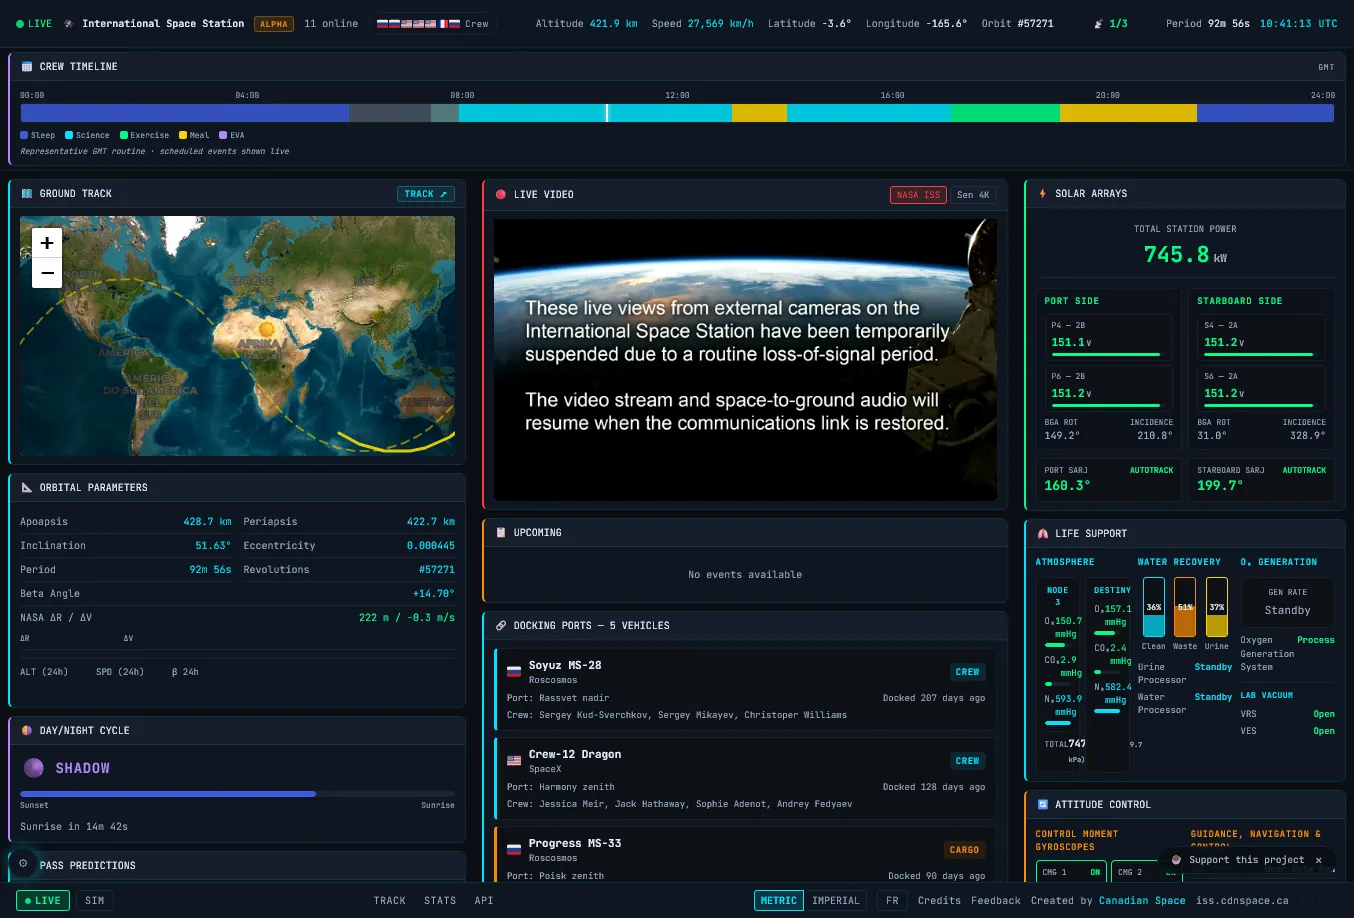Click the Exercise legend color swatch
This screenshot has height=918, width=1354.
124,135
